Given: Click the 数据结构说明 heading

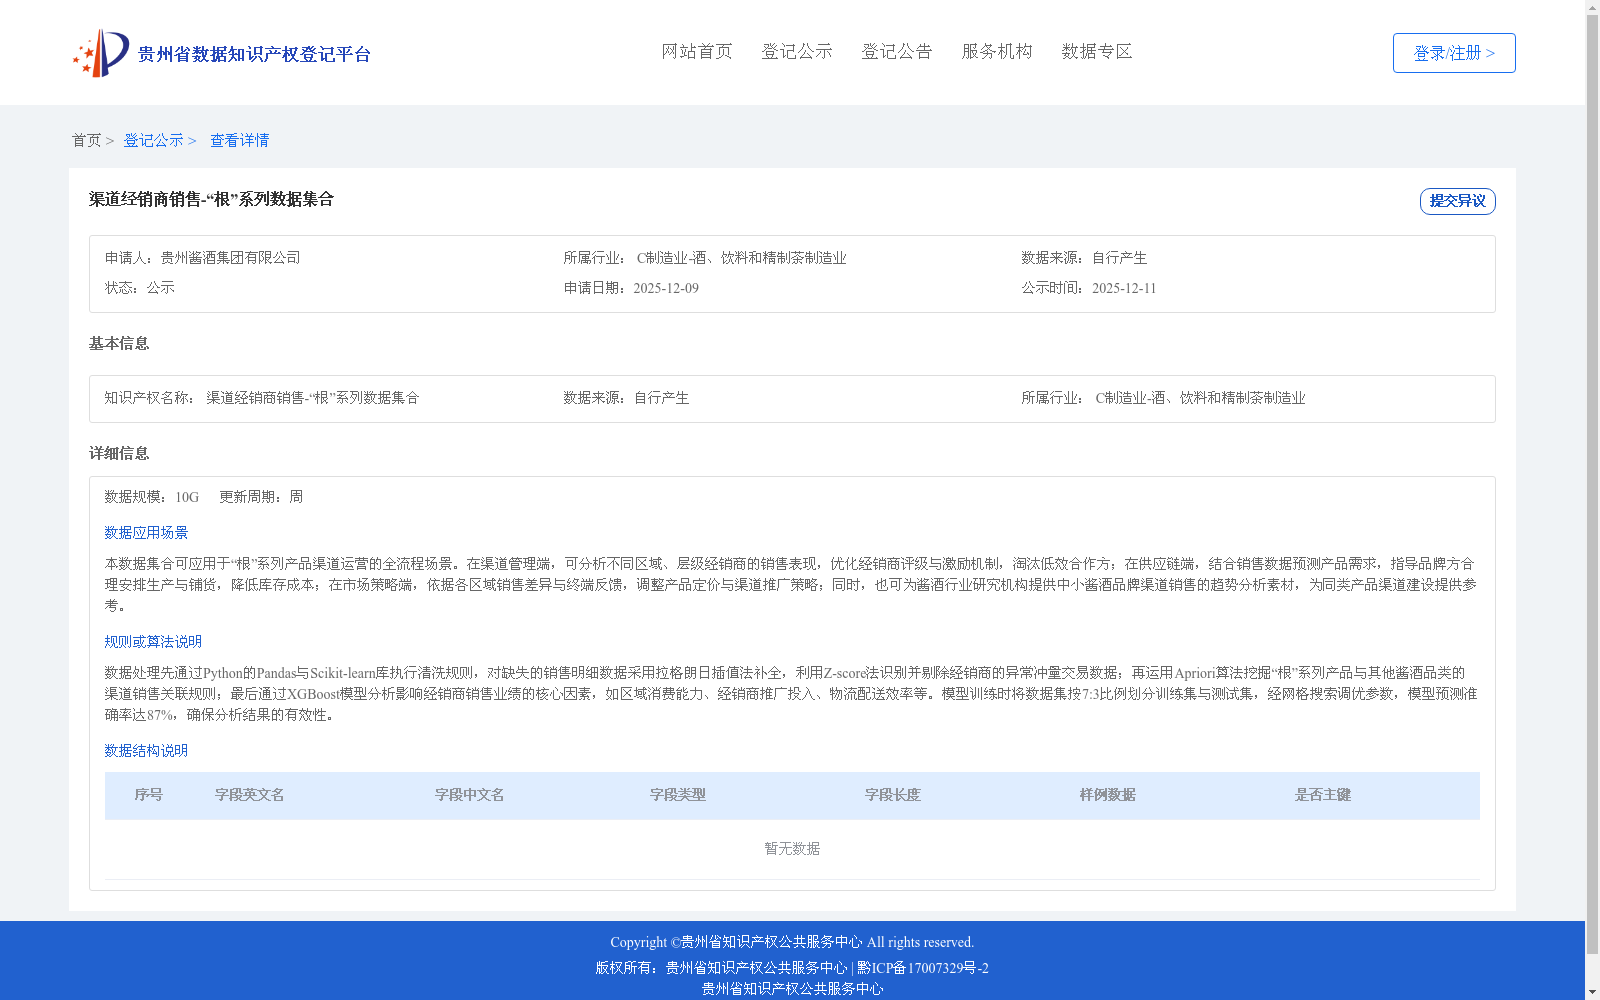Looking at the screenshot, I should pos(146,751).
